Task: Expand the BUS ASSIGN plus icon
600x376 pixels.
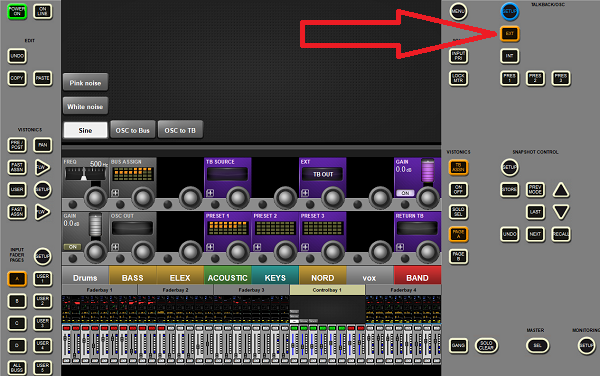Action: [x=115, y=193]
